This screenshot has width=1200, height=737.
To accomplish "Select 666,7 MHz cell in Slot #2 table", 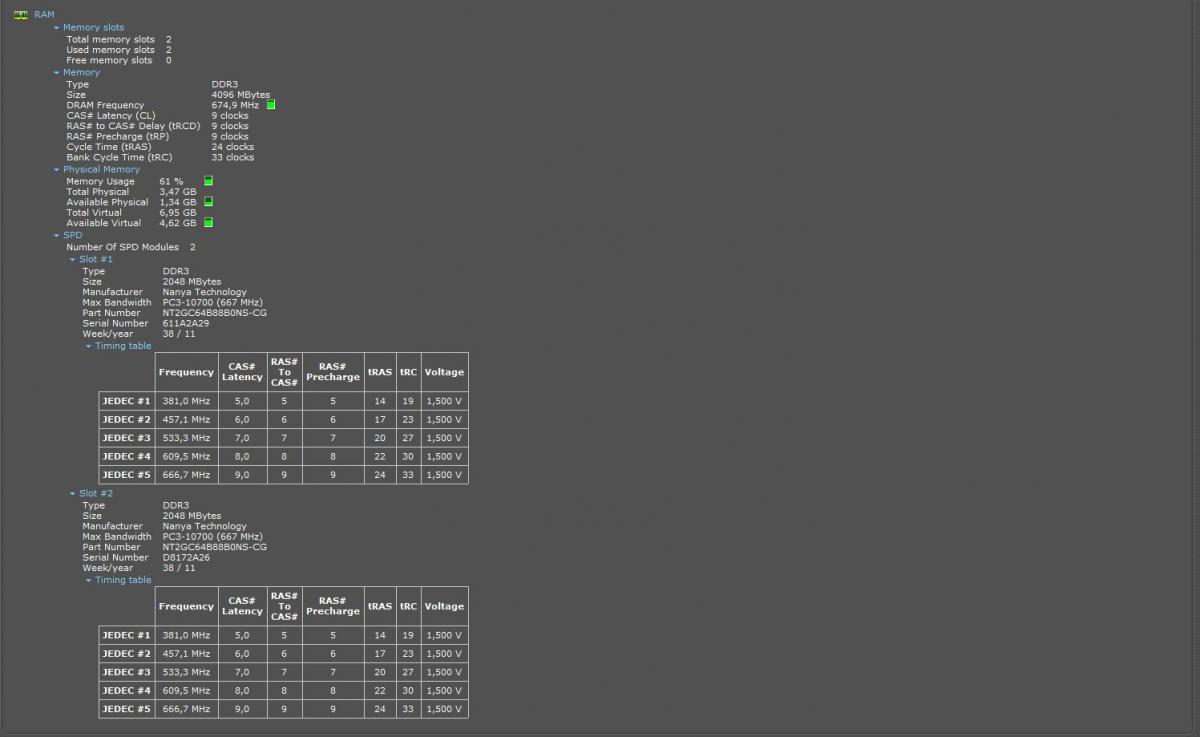I will (186, 709).
